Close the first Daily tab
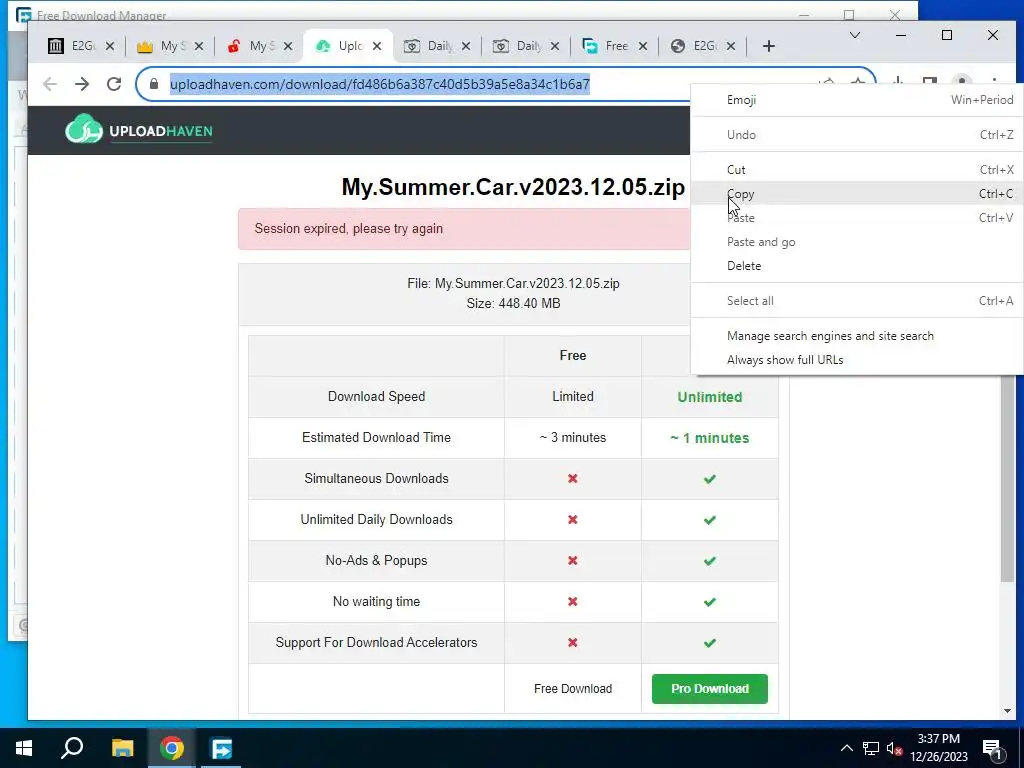This screenshot has width=1024, height=768. [x=466, y=46]
